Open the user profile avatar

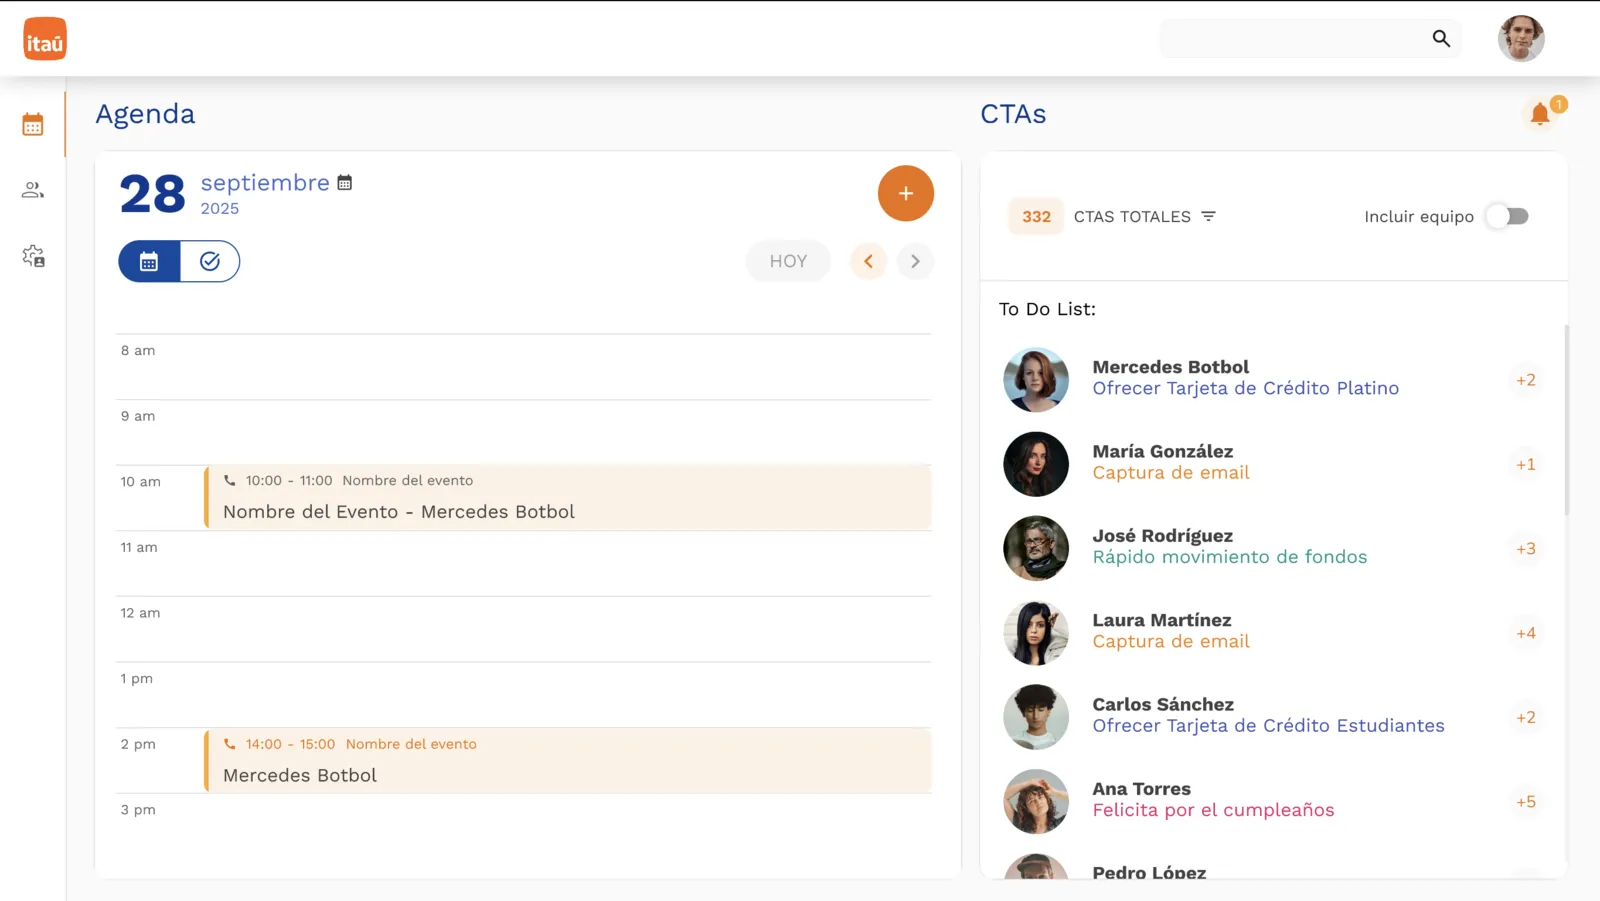(x=1521, y=38)
